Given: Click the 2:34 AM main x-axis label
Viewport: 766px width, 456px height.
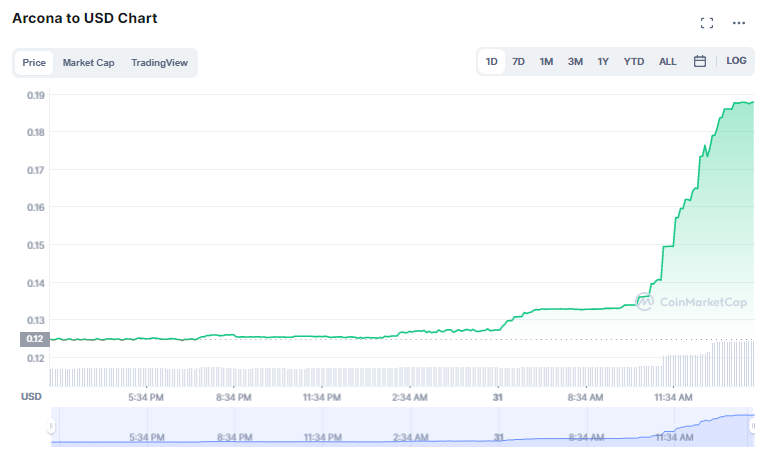Looking at the screenshot, I should click(x=409, y=397).
